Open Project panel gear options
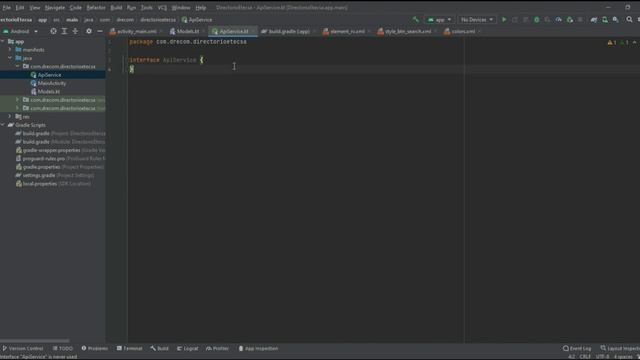The image size is (640, 360). click(89, 31)
